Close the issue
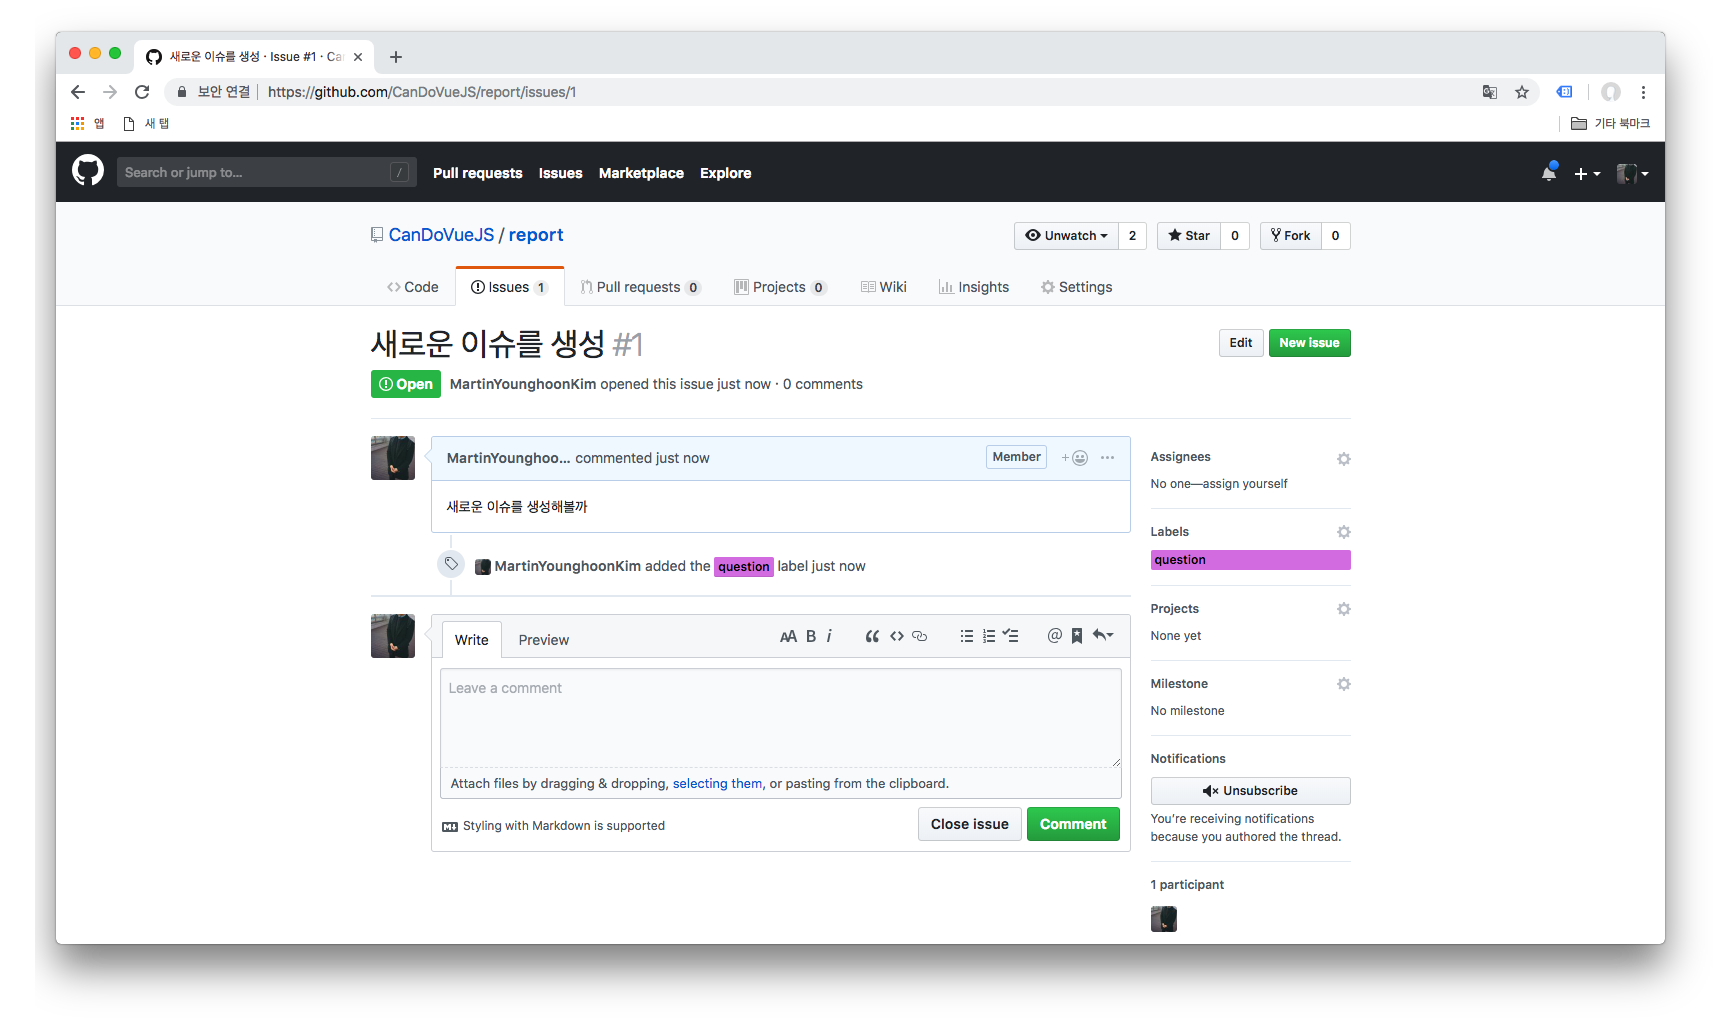 pos(970,824)
